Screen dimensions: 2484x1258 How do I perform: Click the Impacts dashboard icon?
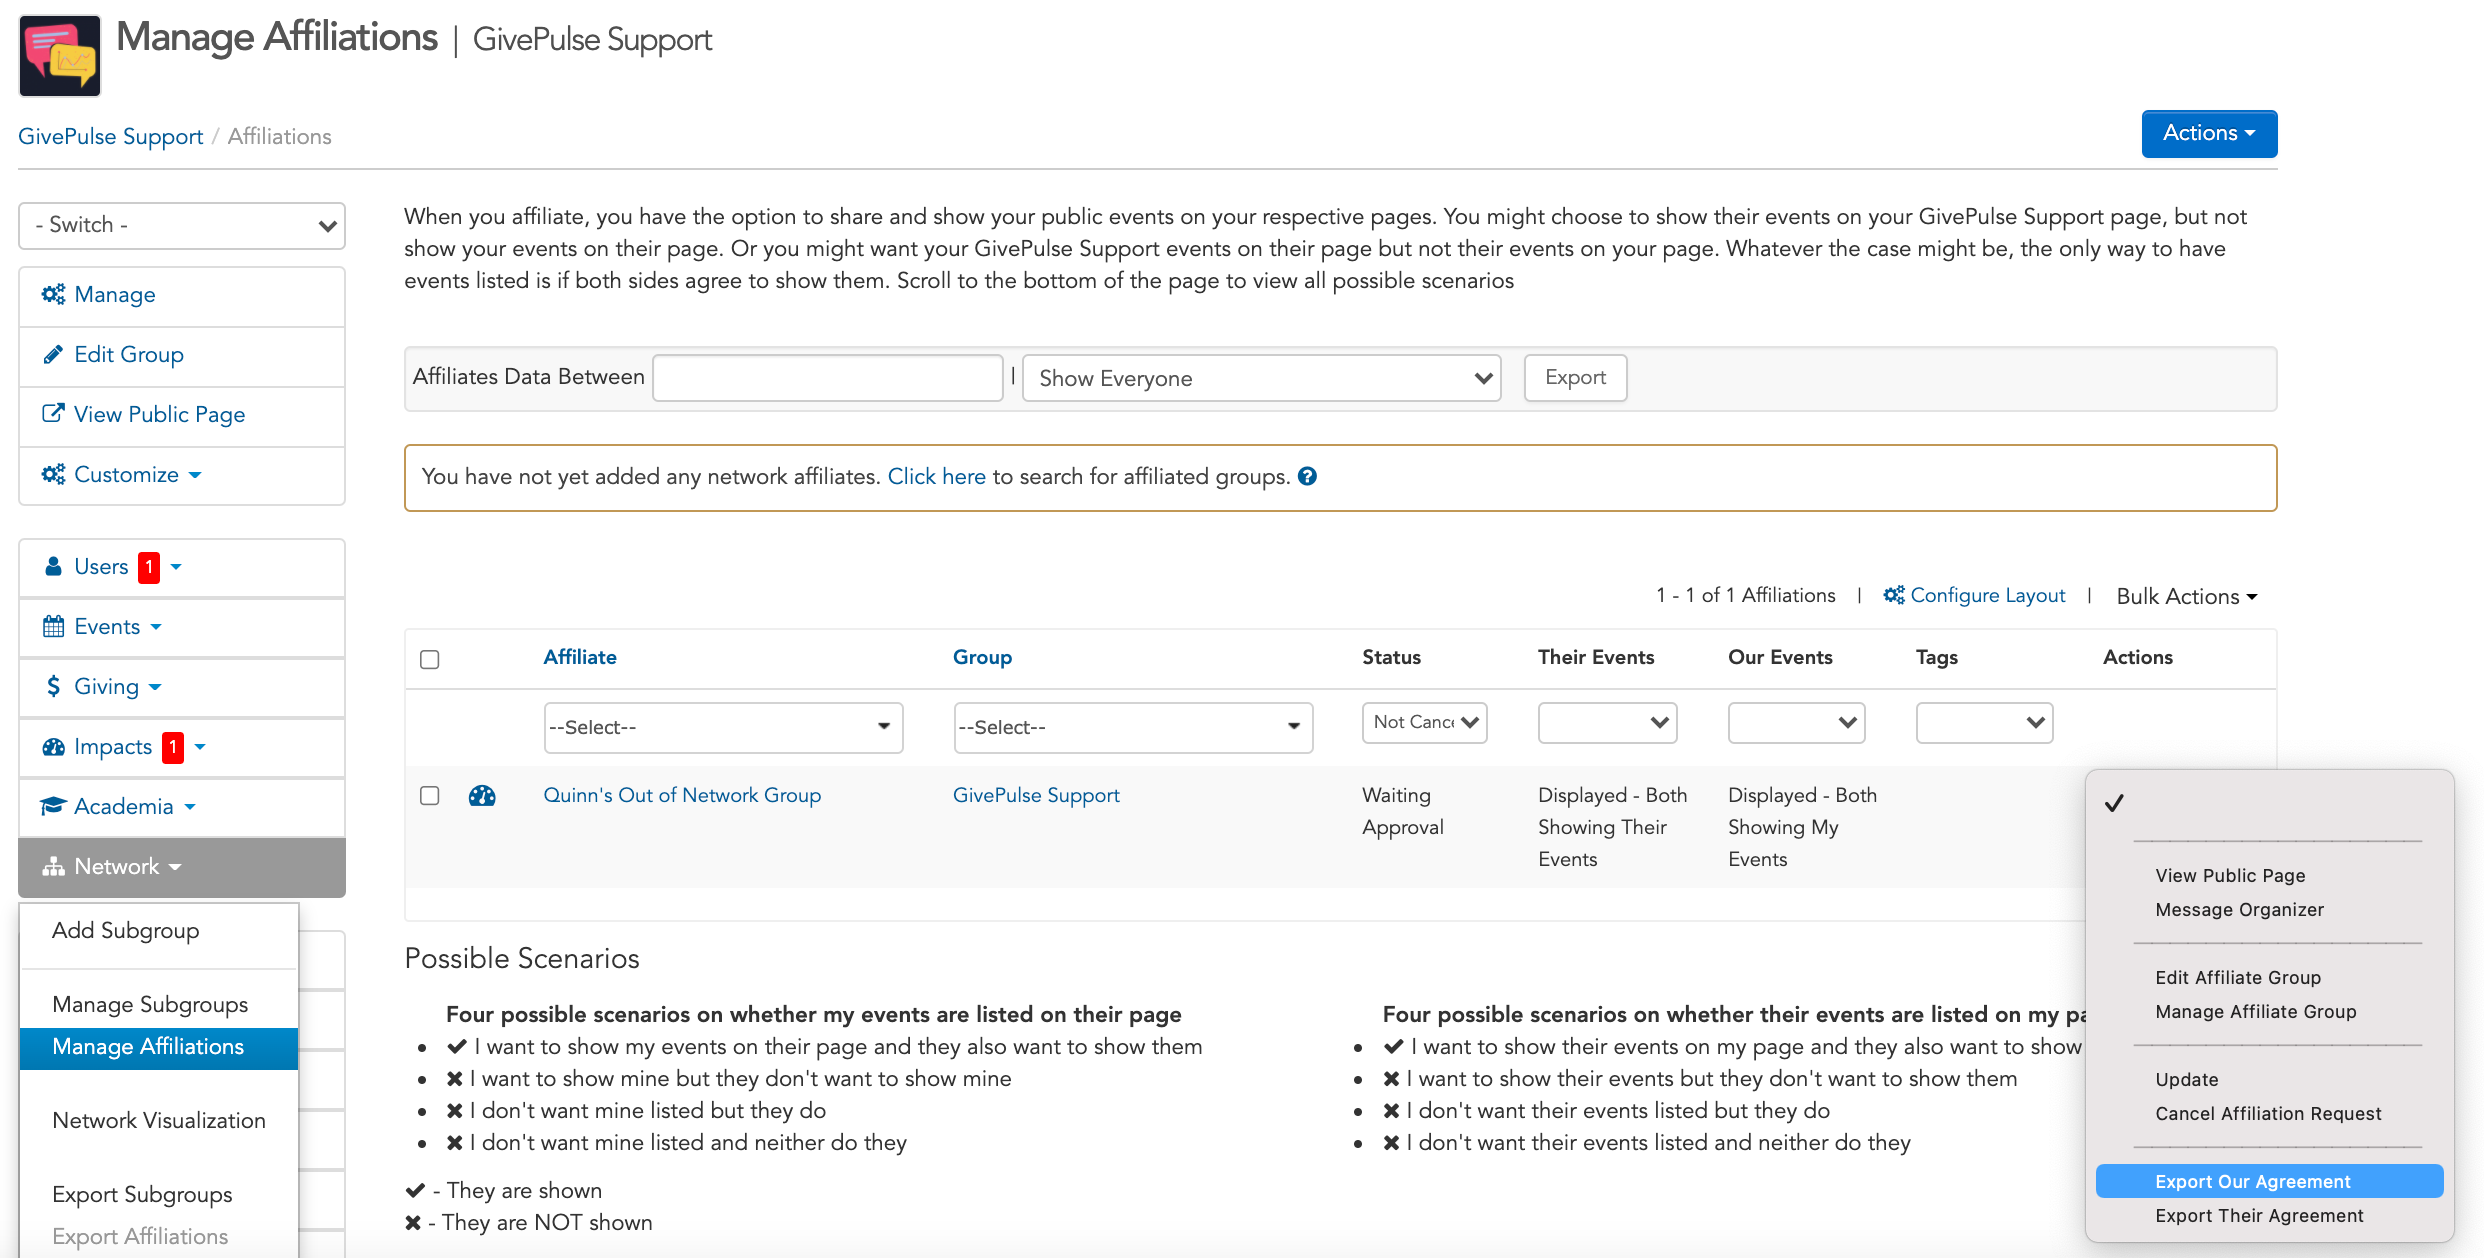[x=53, y=746]
